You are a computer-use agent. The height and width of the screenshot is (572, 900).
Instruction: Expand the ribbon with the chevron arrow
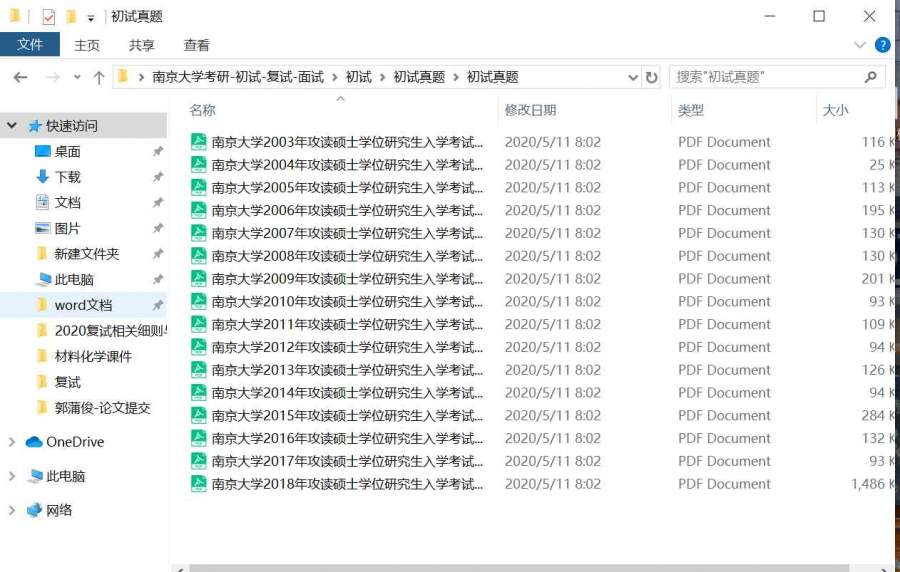click(859, 45)
